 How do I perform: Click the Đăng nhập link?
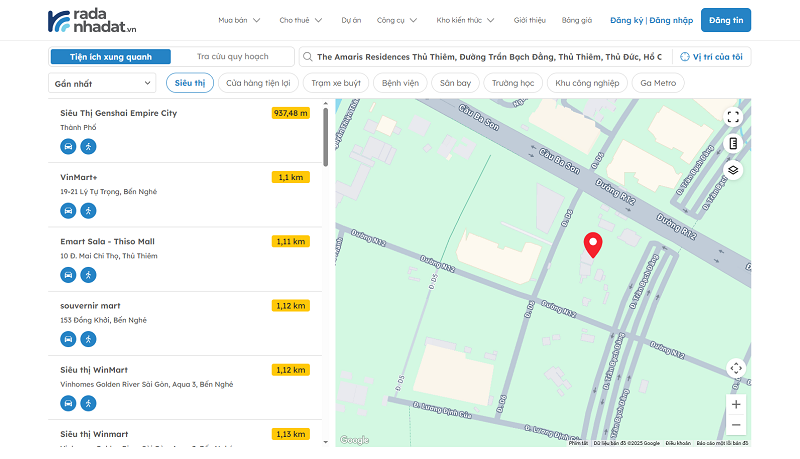671,20
